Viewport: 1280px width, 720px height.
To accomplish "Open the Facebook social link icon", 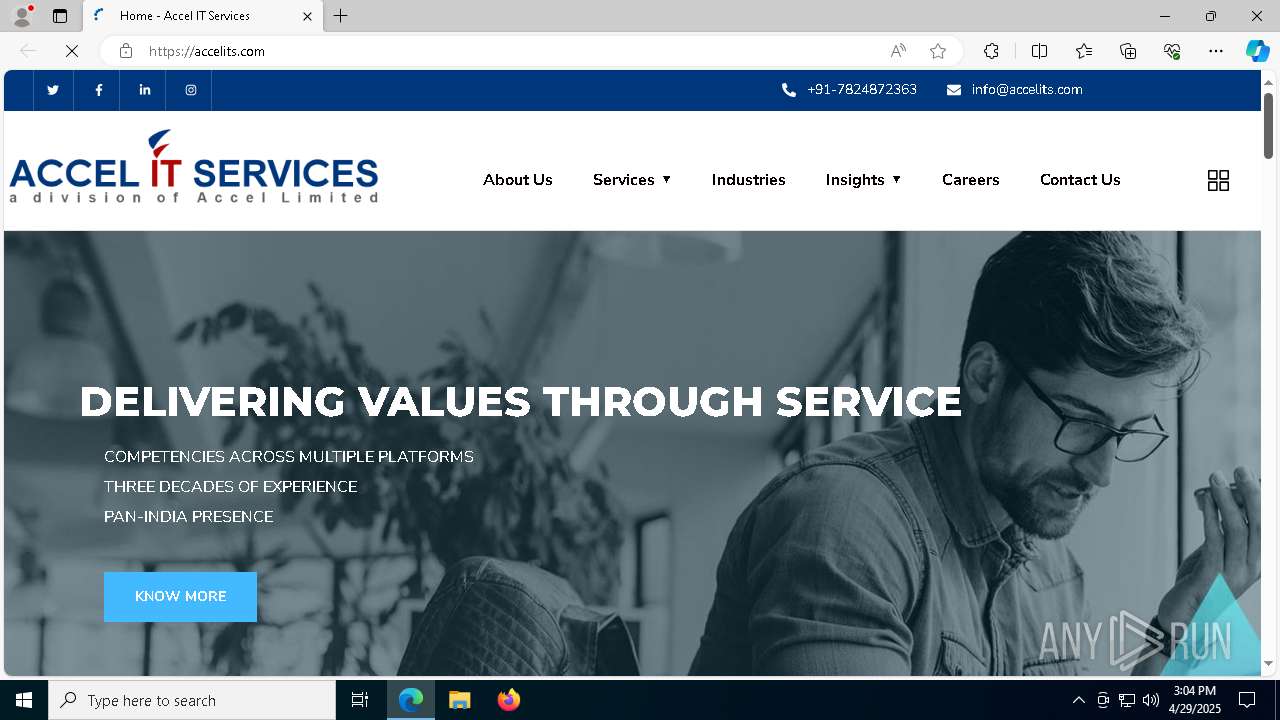I will 99,90.
